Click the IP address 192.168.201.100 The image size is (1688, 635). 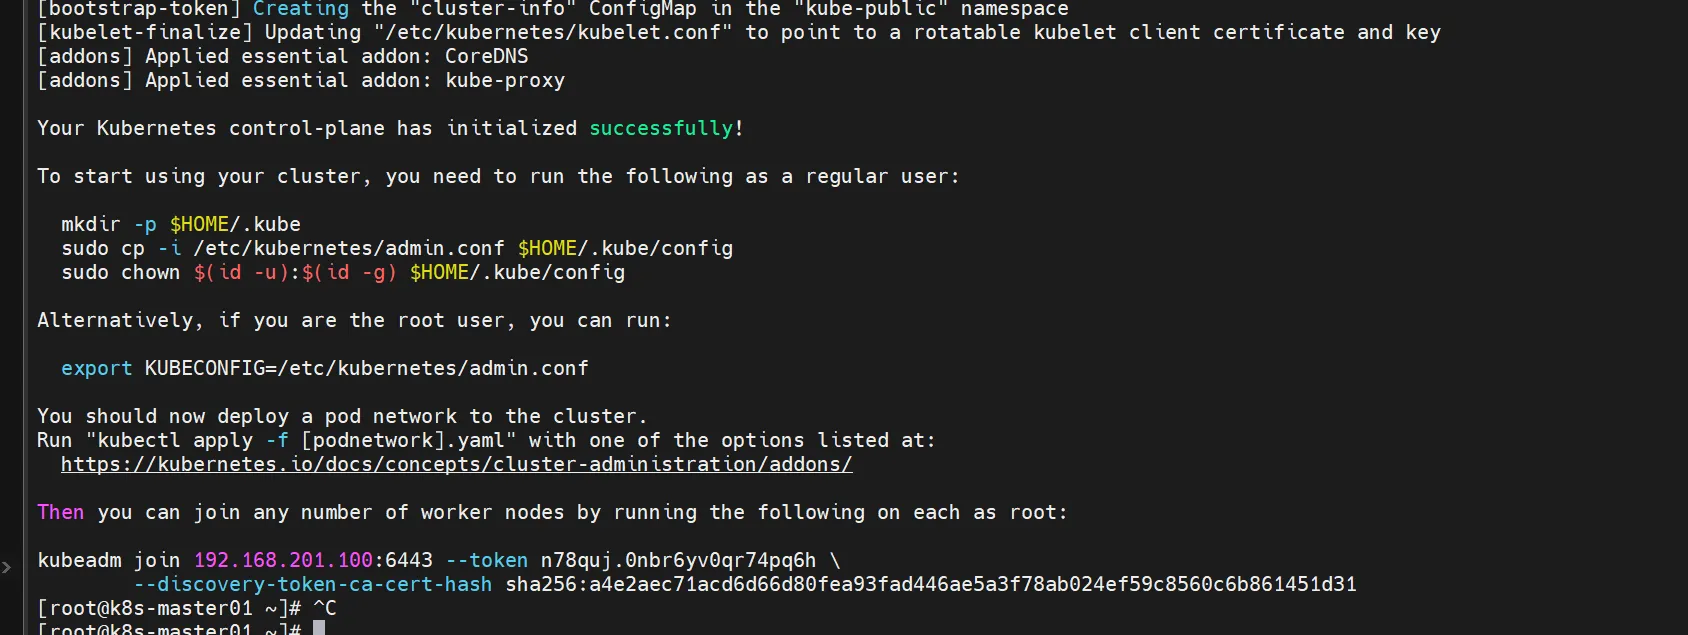[x=283, y=560]
